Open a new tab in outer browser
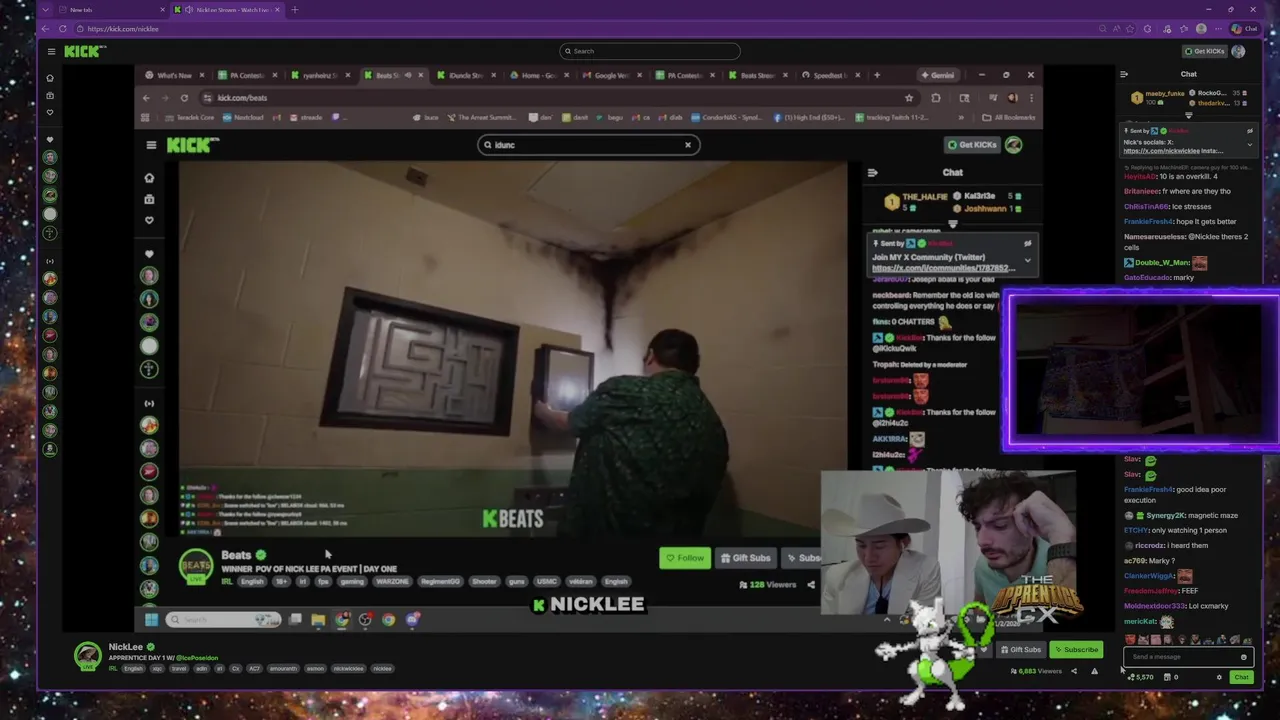This screenshot has height=720, width=1280. [x=294, y=10]
